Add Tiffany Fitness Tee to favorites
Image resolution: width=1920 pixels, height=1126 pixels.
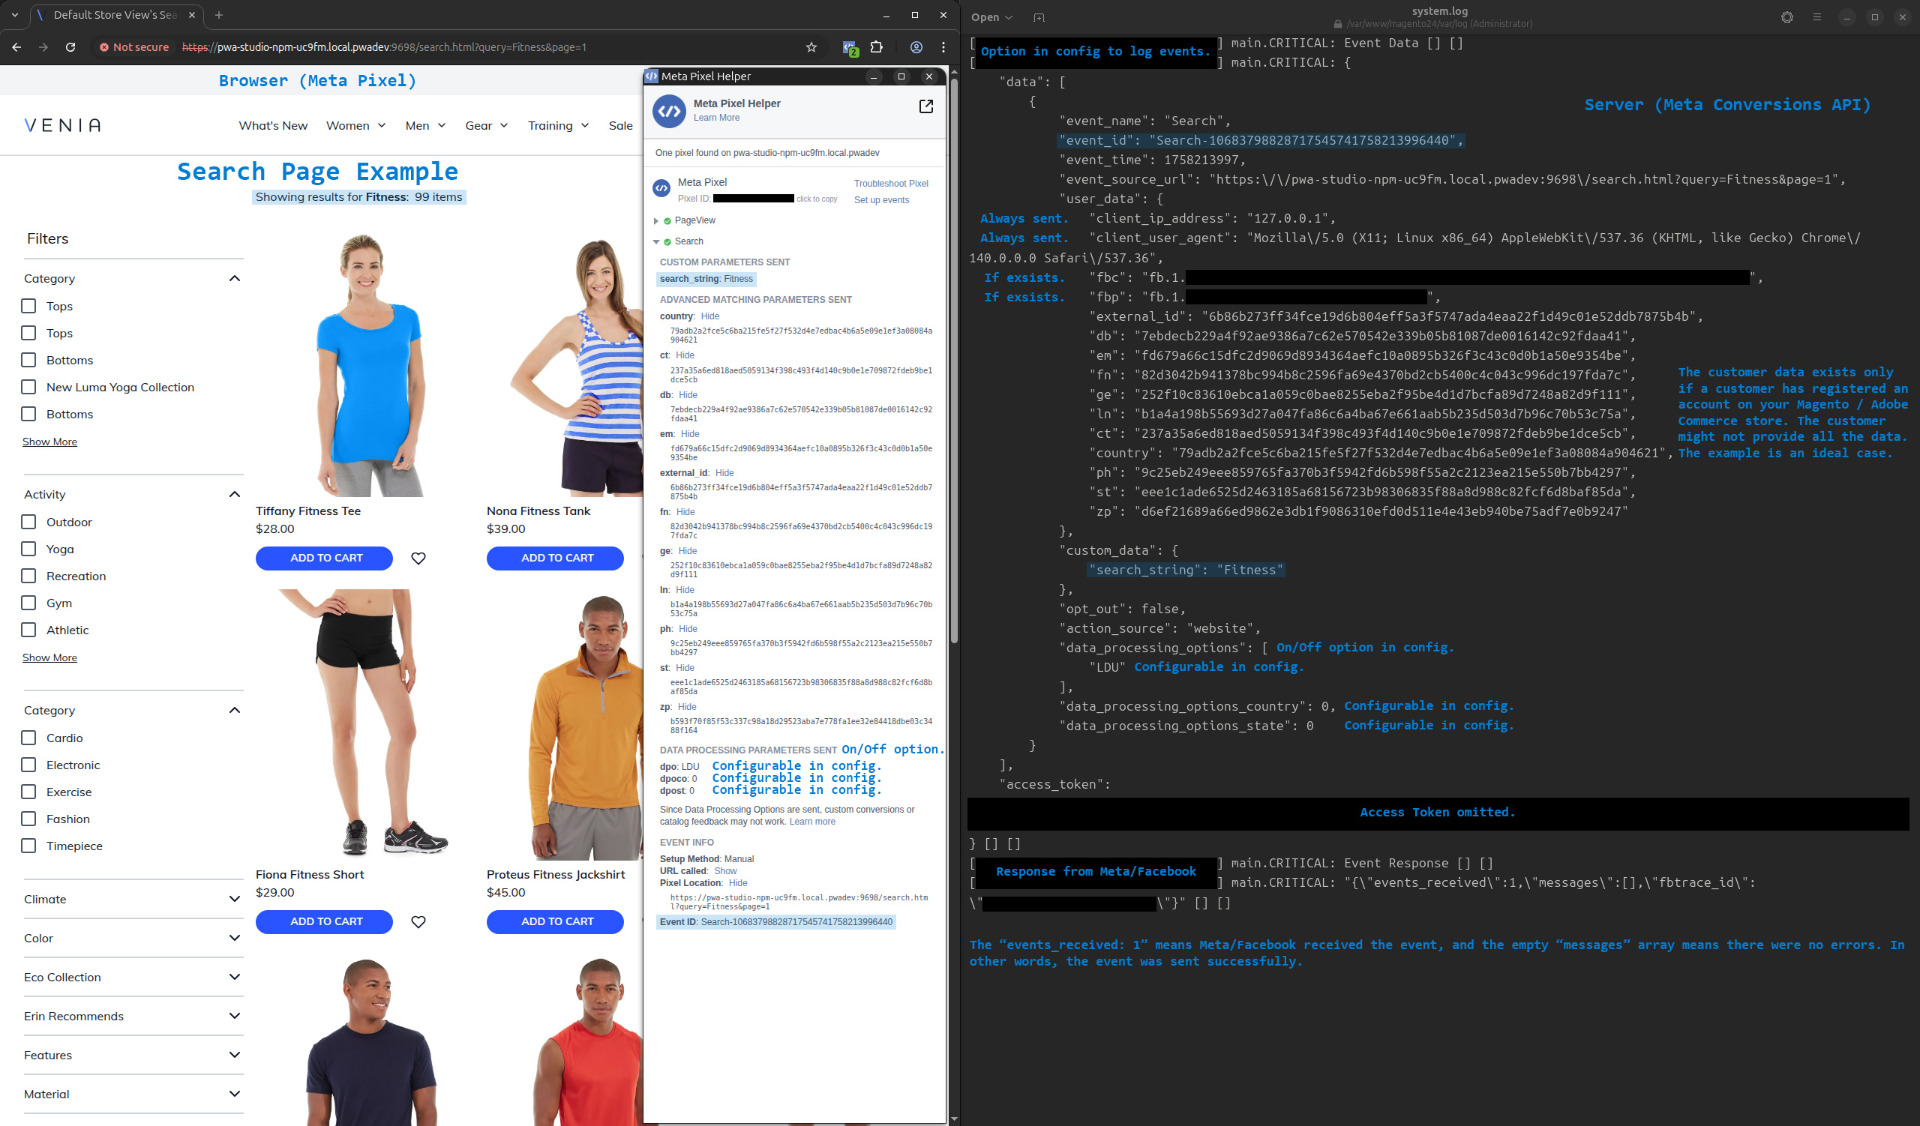click(x=418, y=558)
